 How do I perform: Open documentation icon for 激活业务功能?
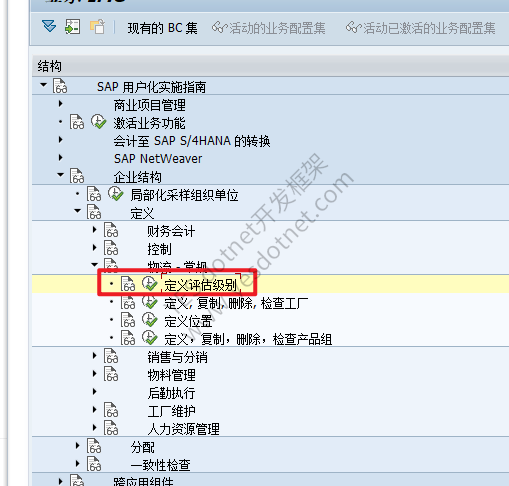coord(77,122)
